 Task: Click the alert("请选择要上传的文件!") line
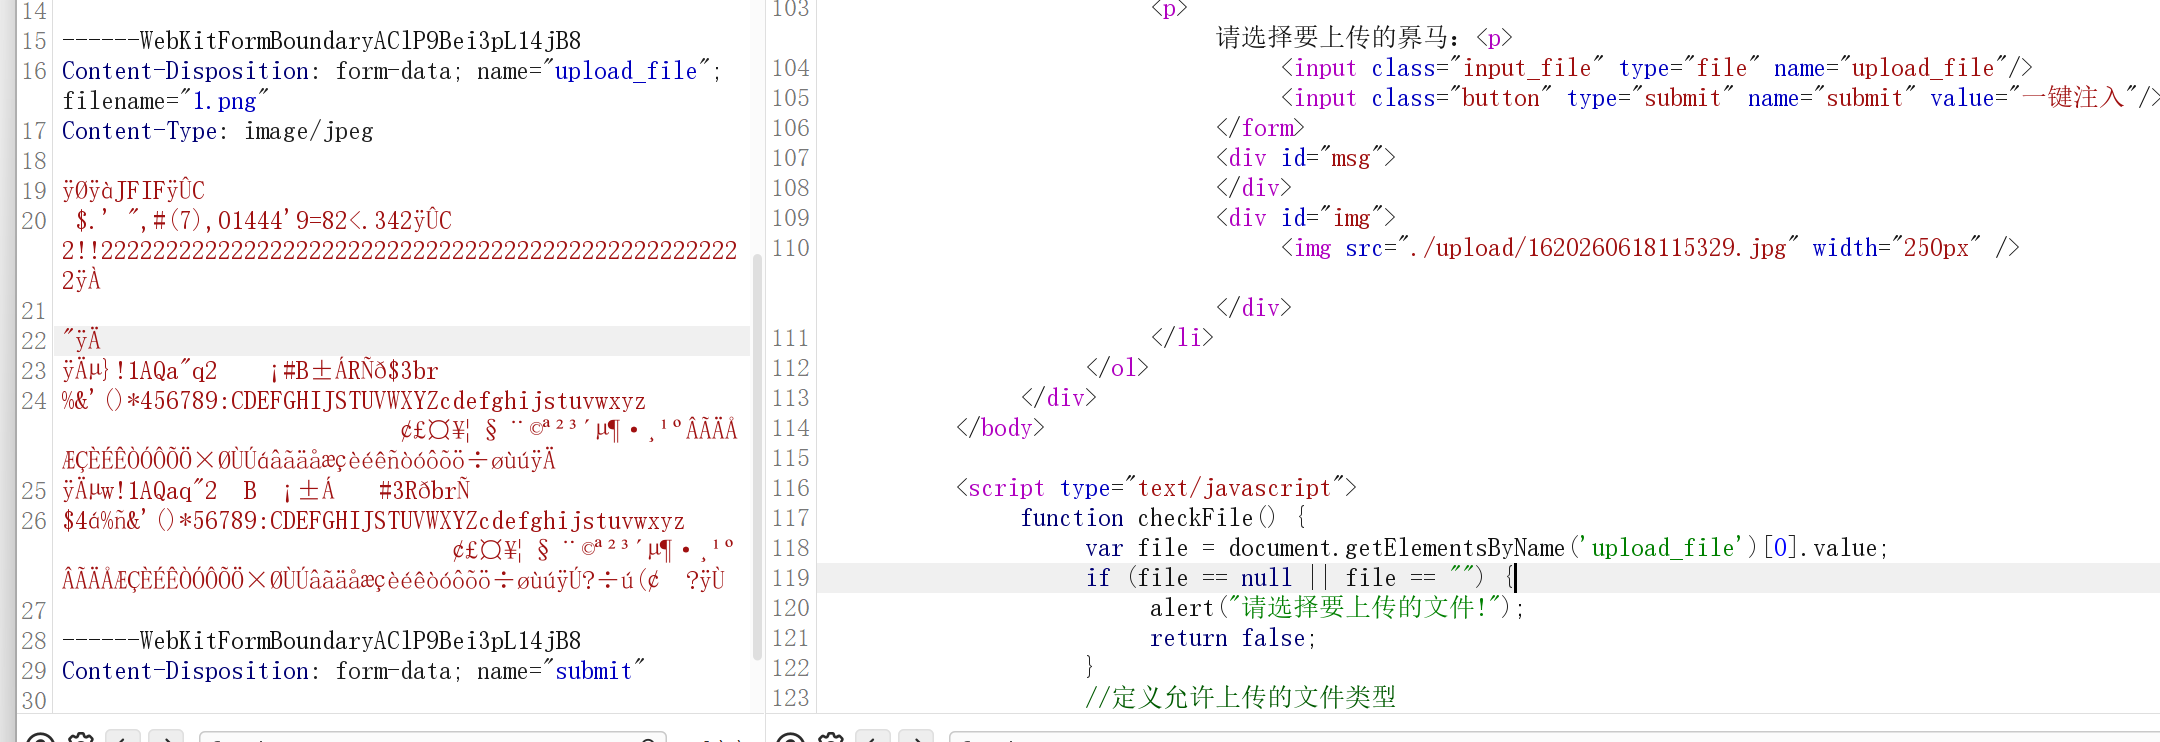(x=1337, y=608)
